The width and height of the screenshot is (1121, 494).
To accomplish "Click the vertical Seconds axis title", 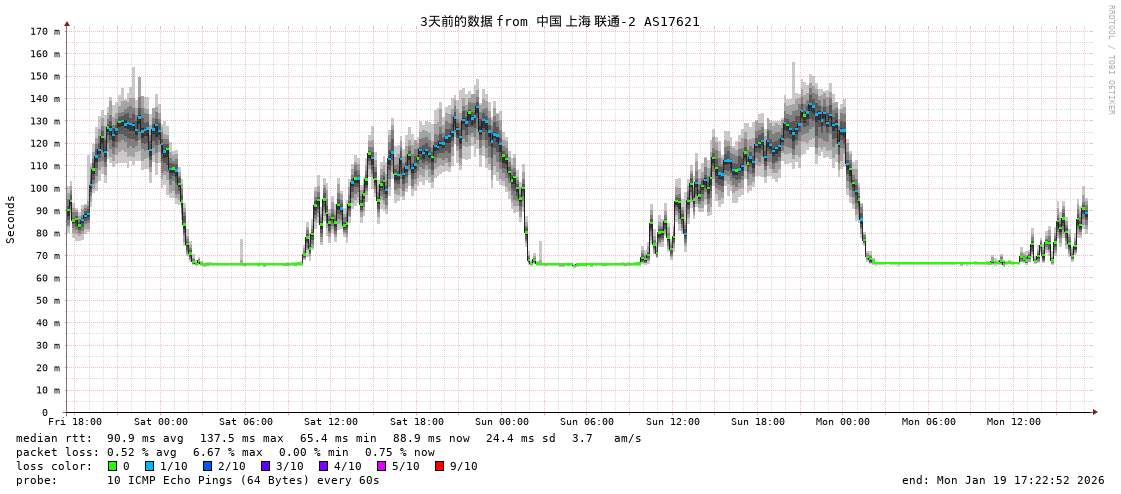I will tap(11, 219).
